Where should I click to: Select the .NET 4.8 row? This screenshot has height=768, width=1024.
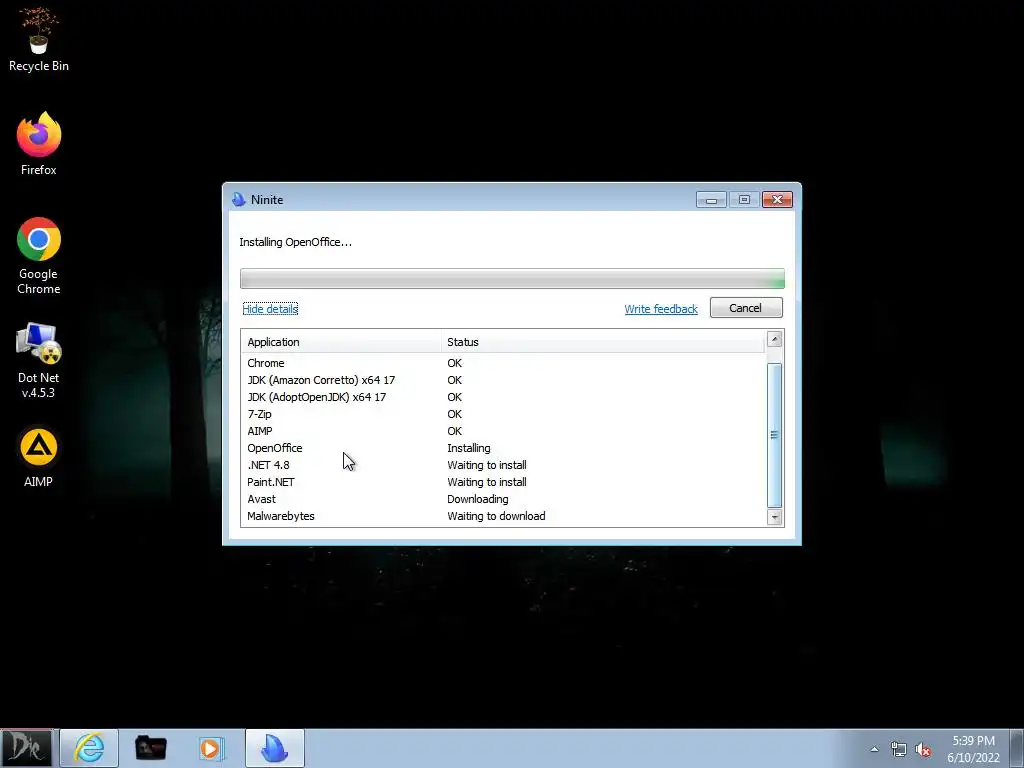click(503, 465)
